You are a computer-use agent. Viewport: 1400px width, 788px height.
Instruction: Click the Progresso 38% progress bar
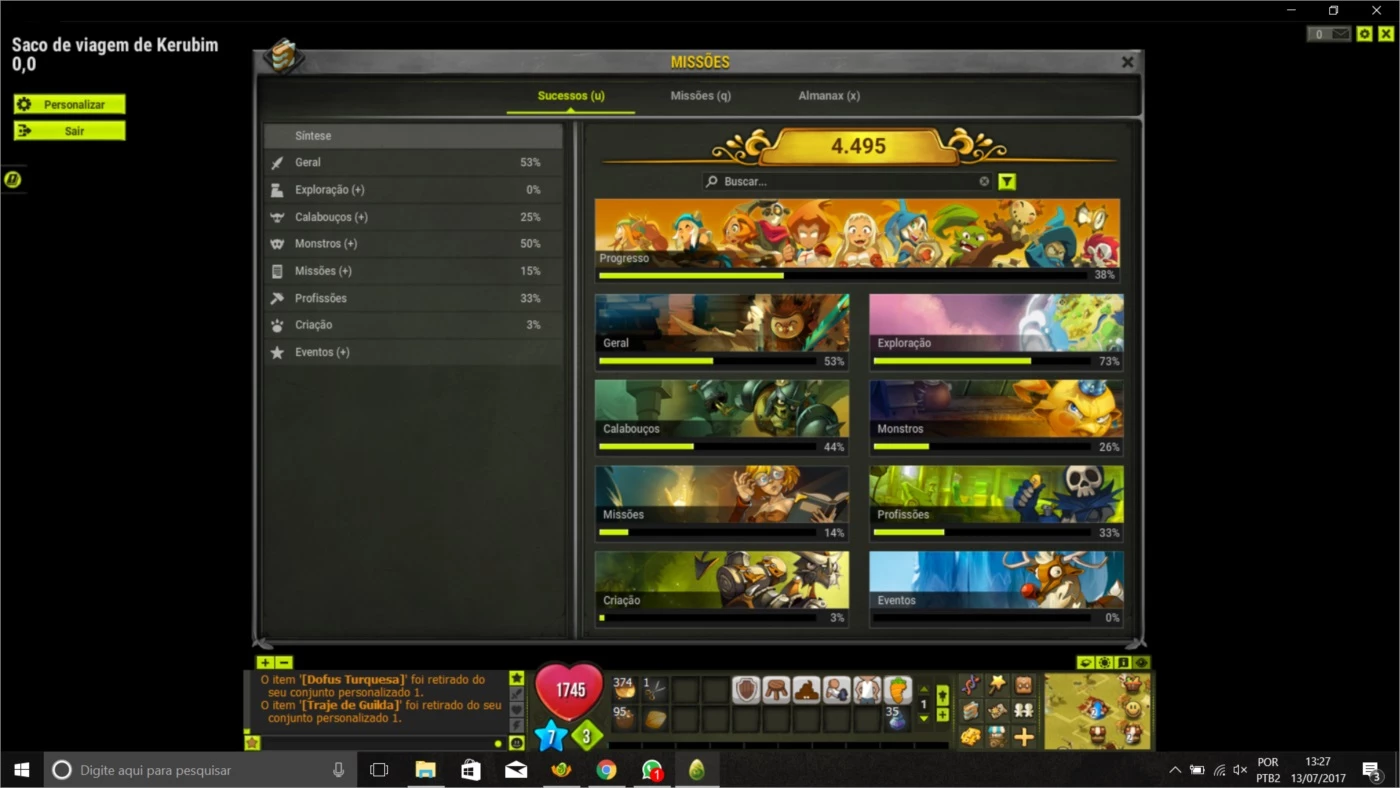842,275
